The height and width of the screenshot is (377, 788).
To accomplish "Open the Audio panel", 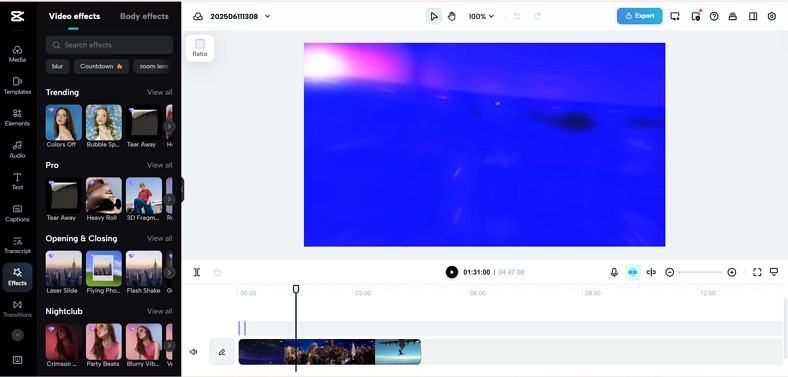I will pos(17,150).
